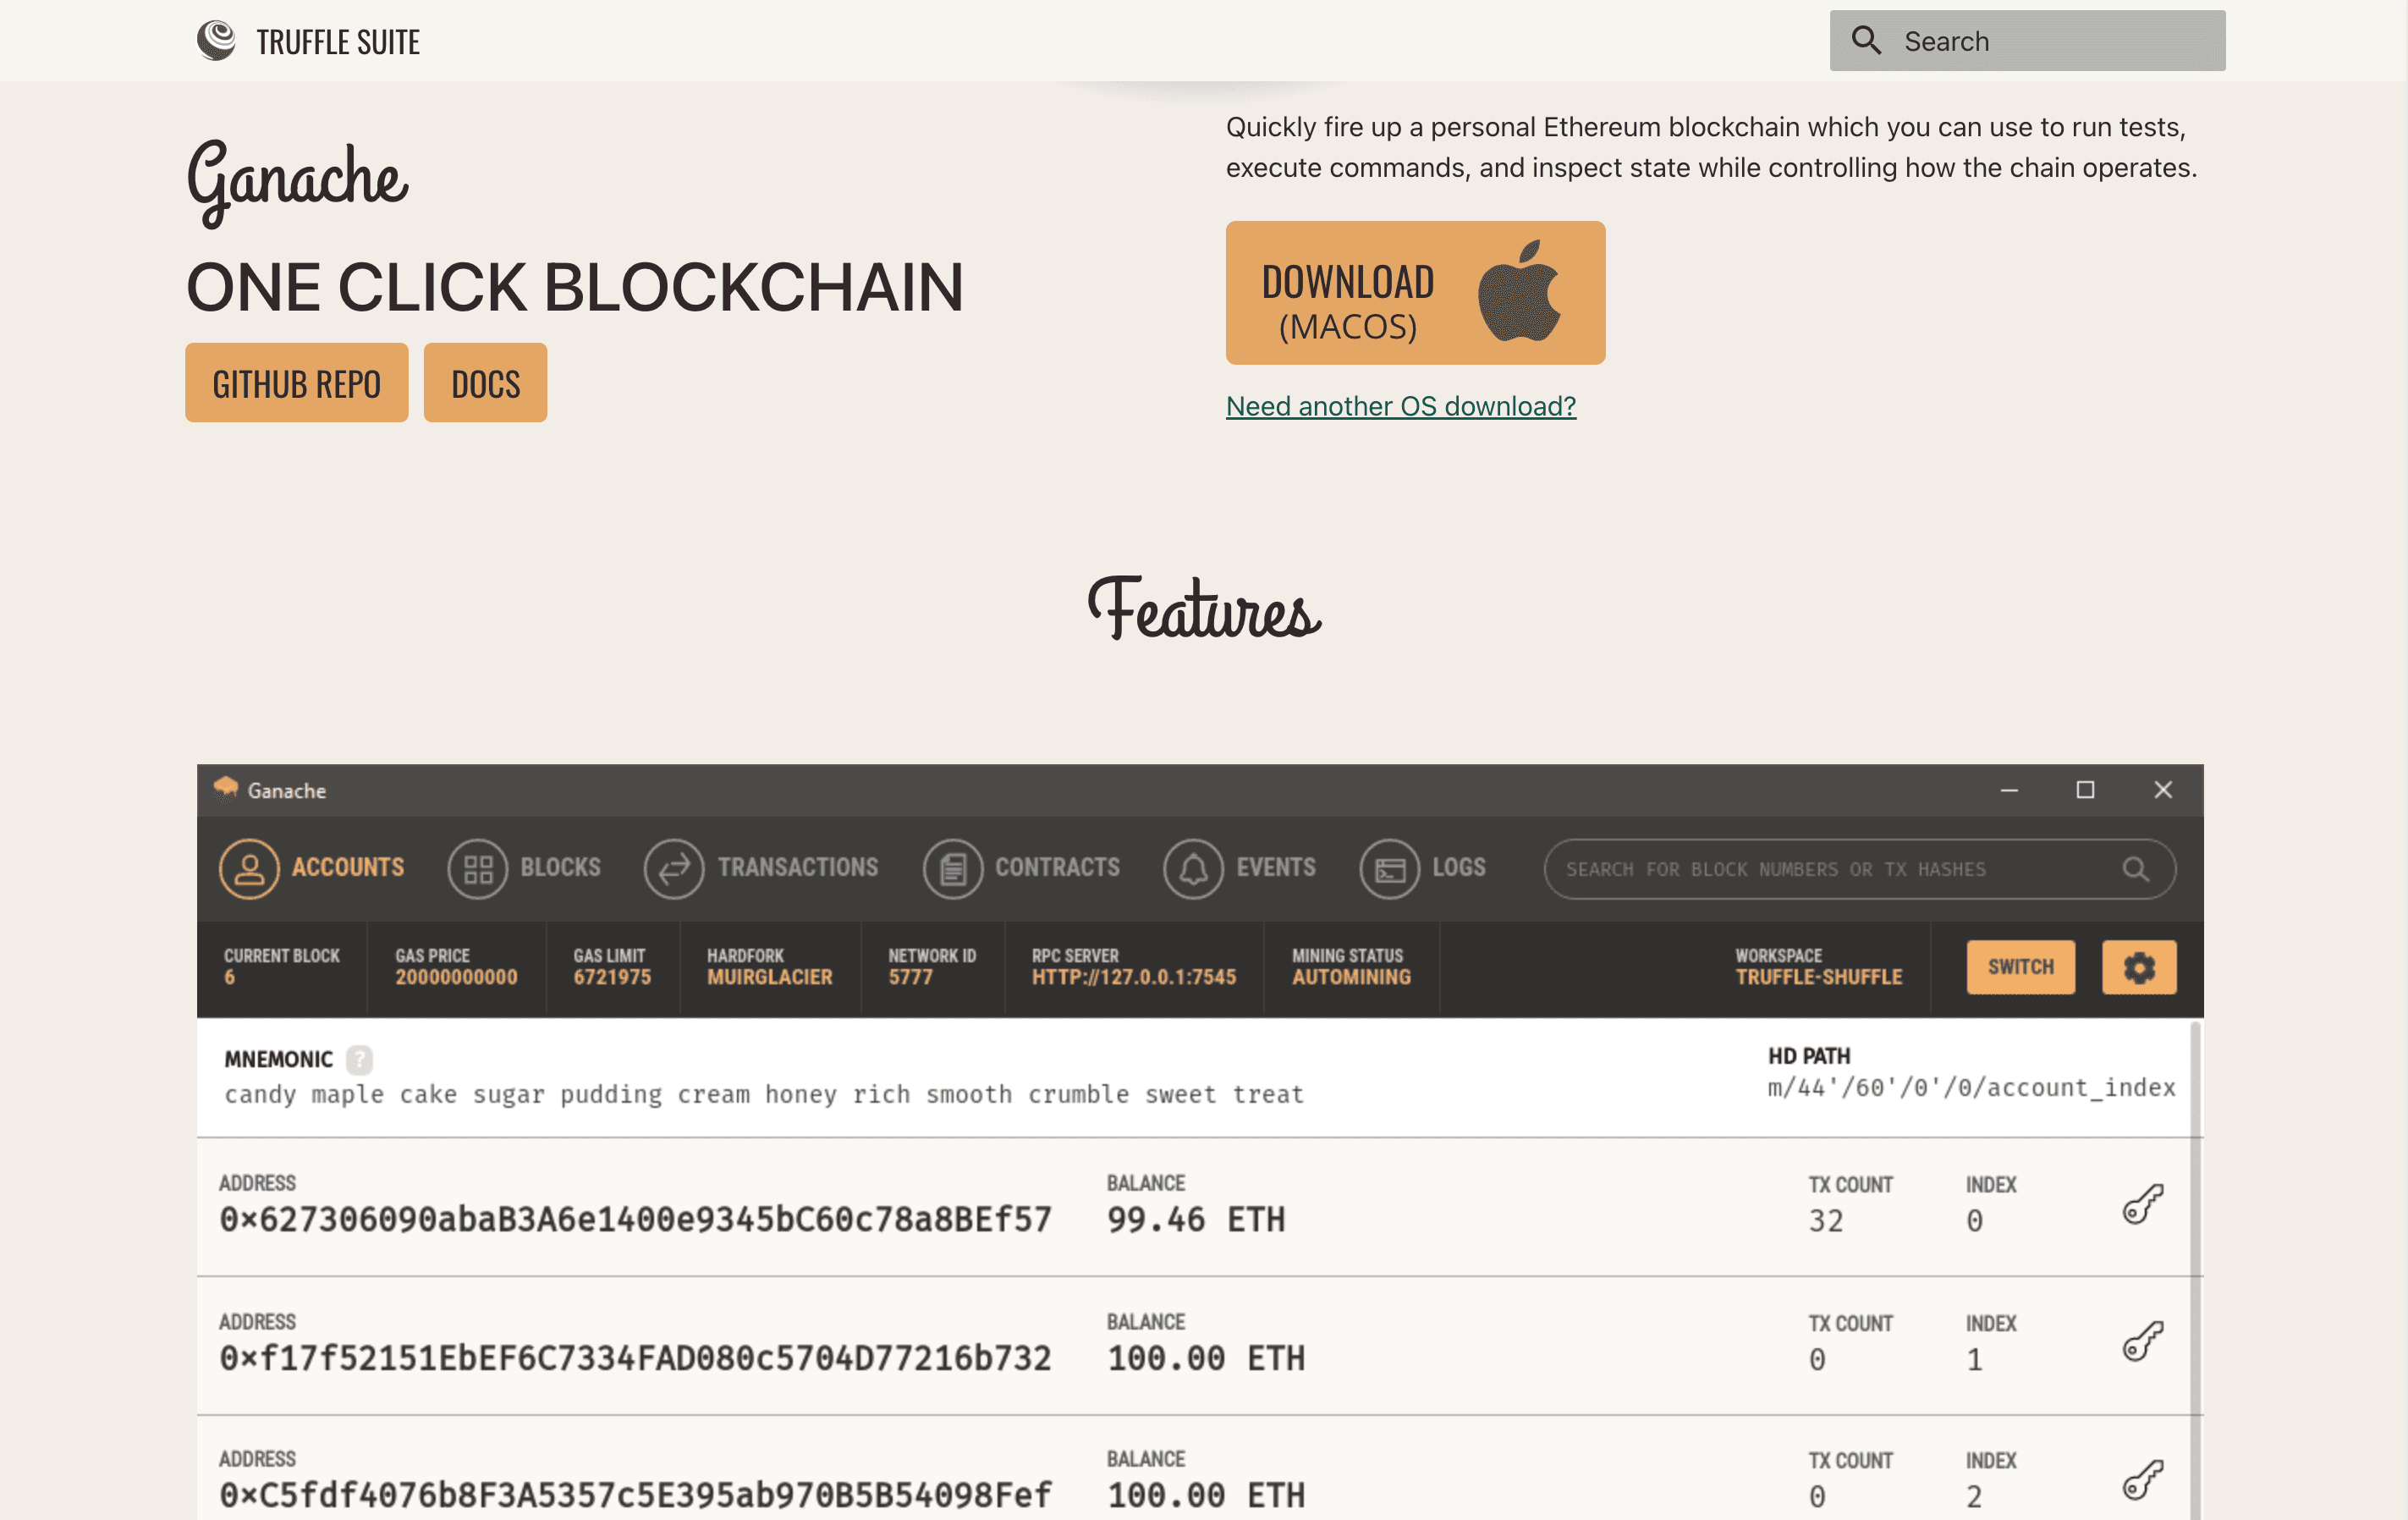
Task: Click the Apple logo on Download button
Action: pyautogui.click(x=1519, y=291)
